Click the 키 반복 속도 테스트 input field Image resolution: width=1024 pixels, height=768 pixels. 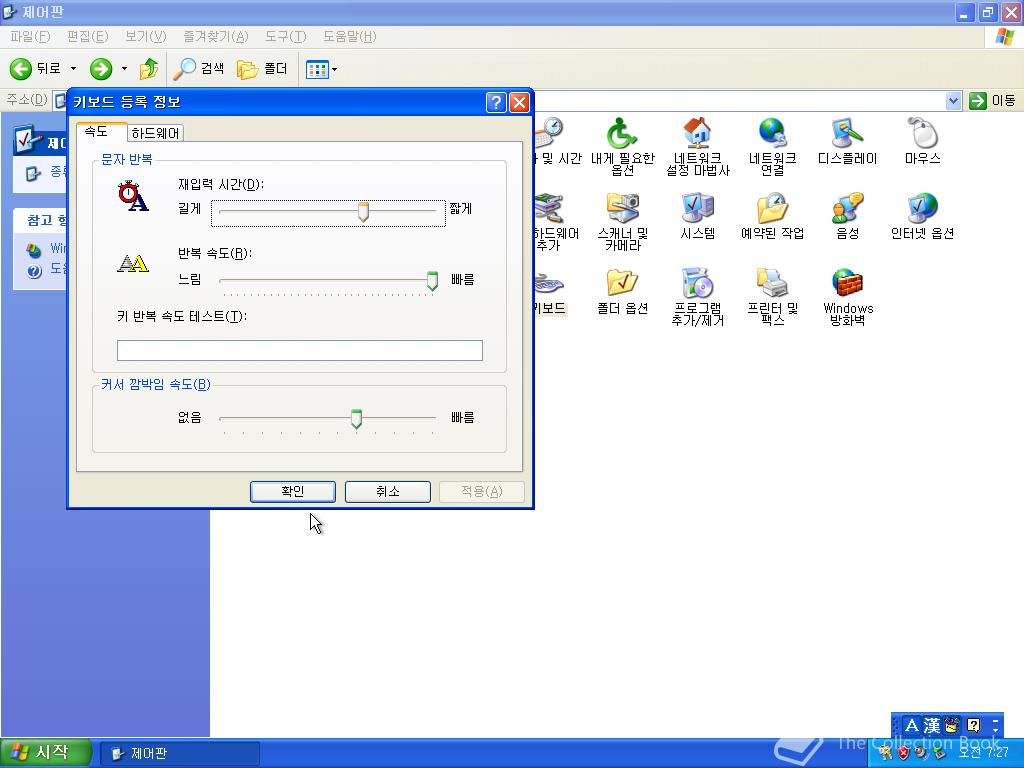click(300, 350)
